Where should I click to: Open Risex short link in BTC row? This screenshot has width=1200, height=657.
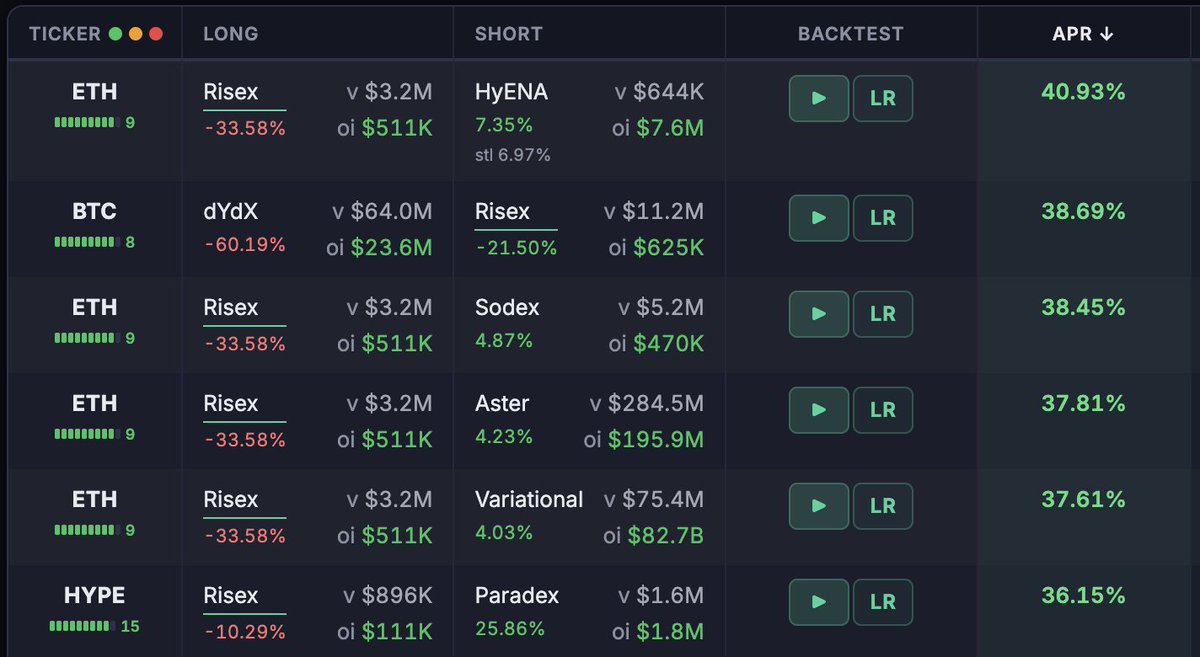click(x=503, y=212)
